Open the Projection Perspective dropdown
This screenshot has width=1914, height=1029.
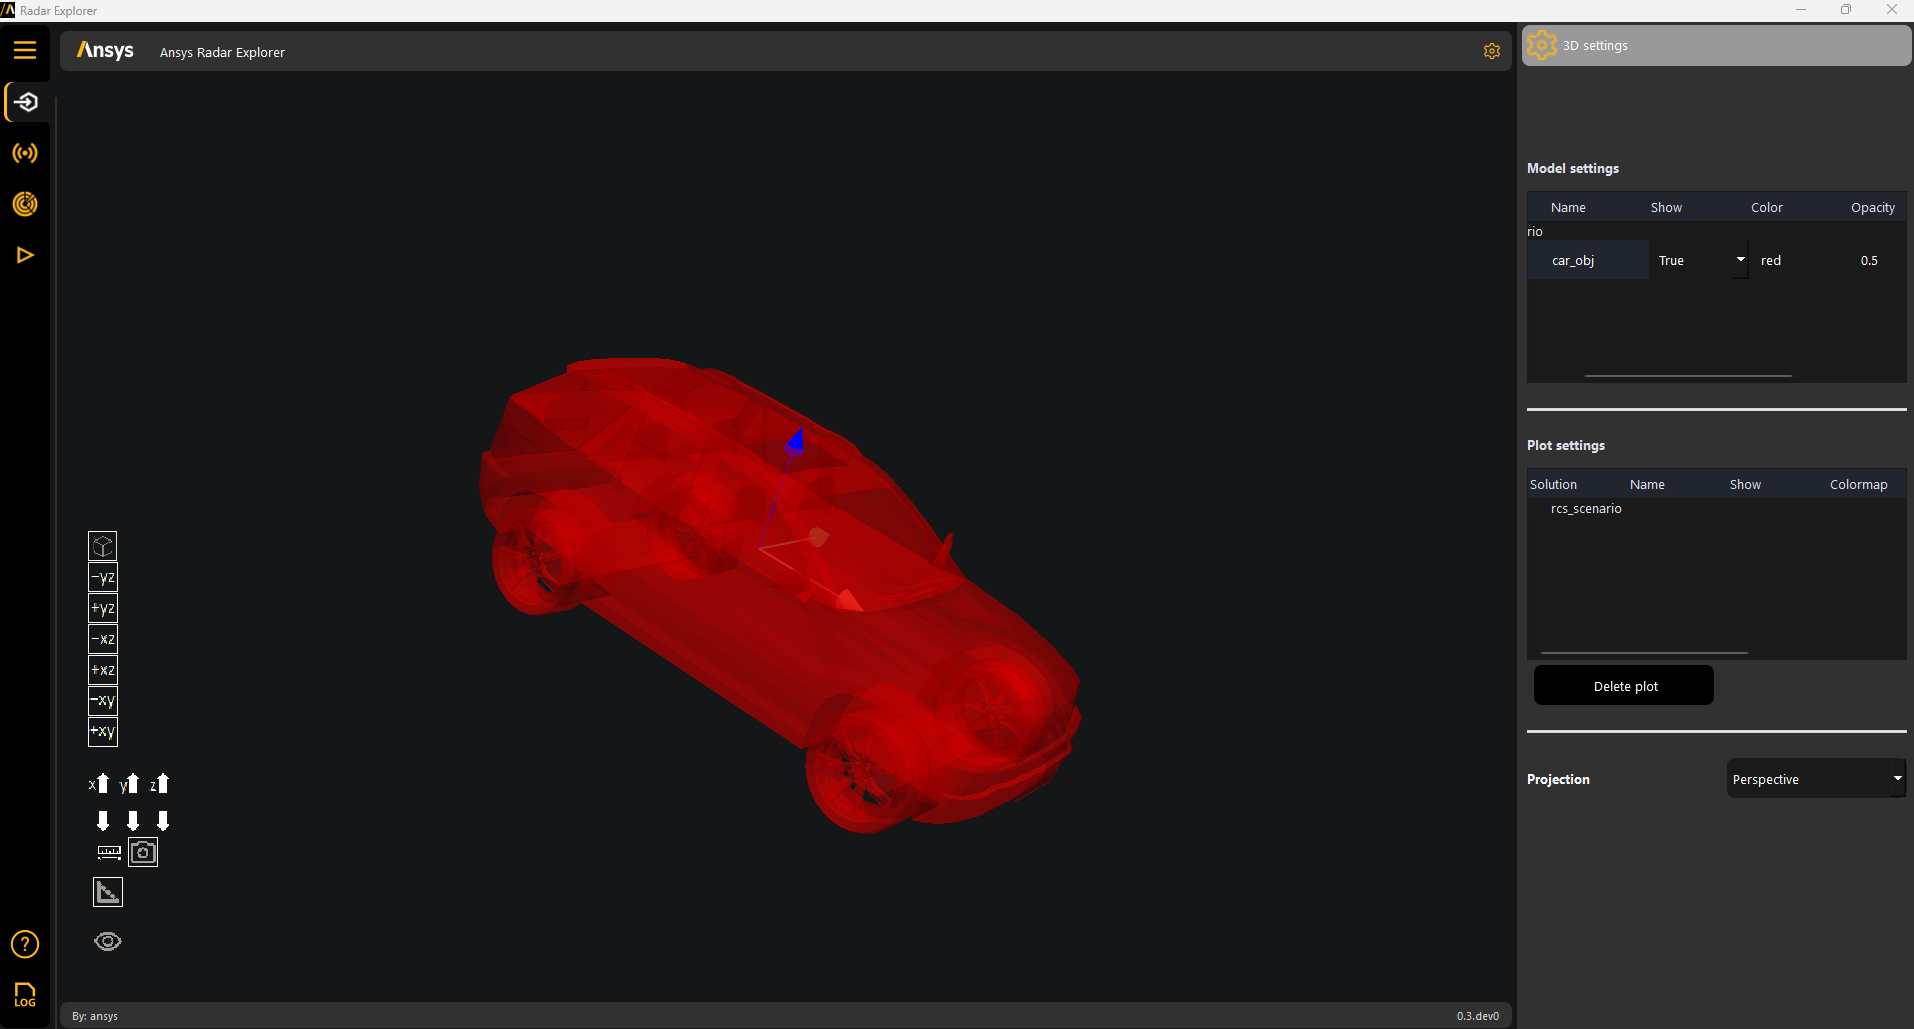pyautogui.click(x=1815, y=779)
